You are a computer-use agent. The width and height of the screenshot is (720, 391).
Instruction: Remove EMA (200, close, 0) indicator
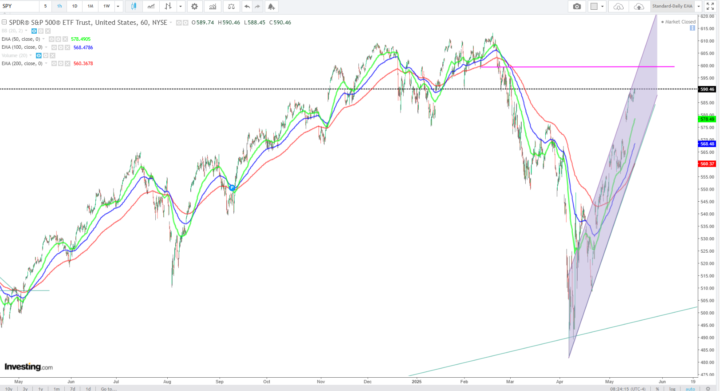point(67,63)
